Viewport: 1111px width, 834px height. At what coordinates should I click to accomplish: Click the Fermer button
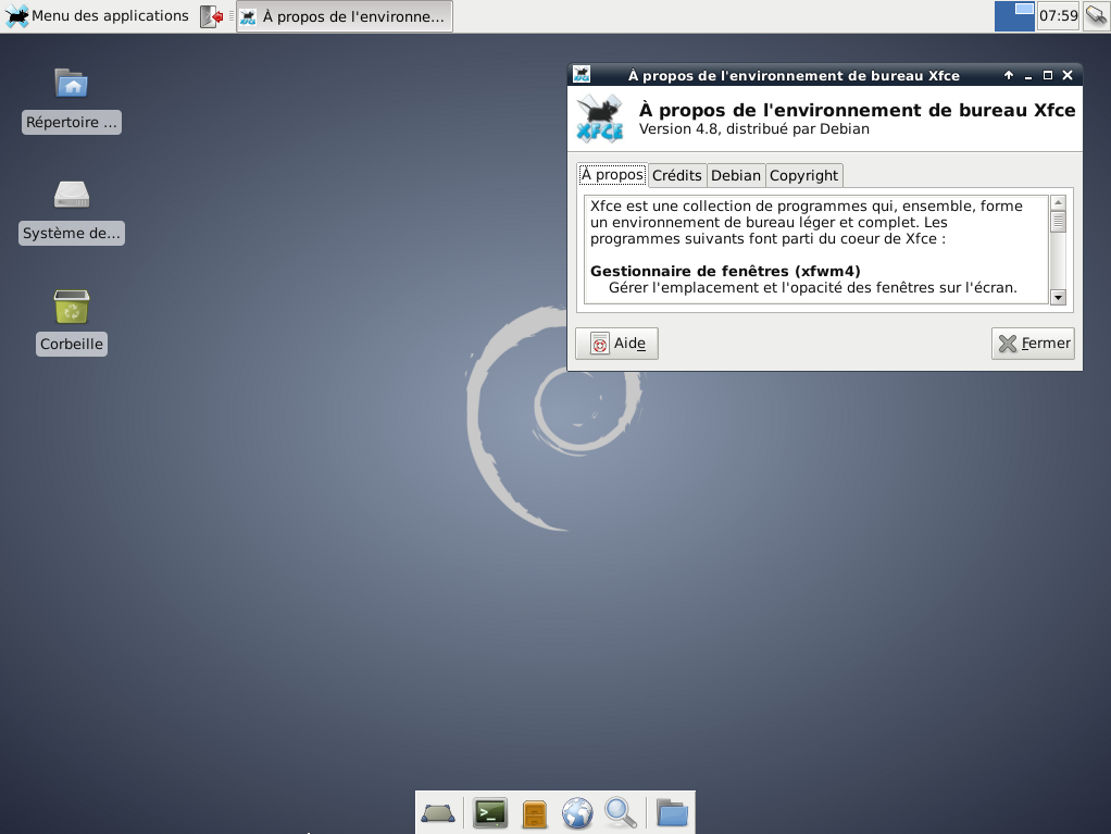coord(1033,343)
